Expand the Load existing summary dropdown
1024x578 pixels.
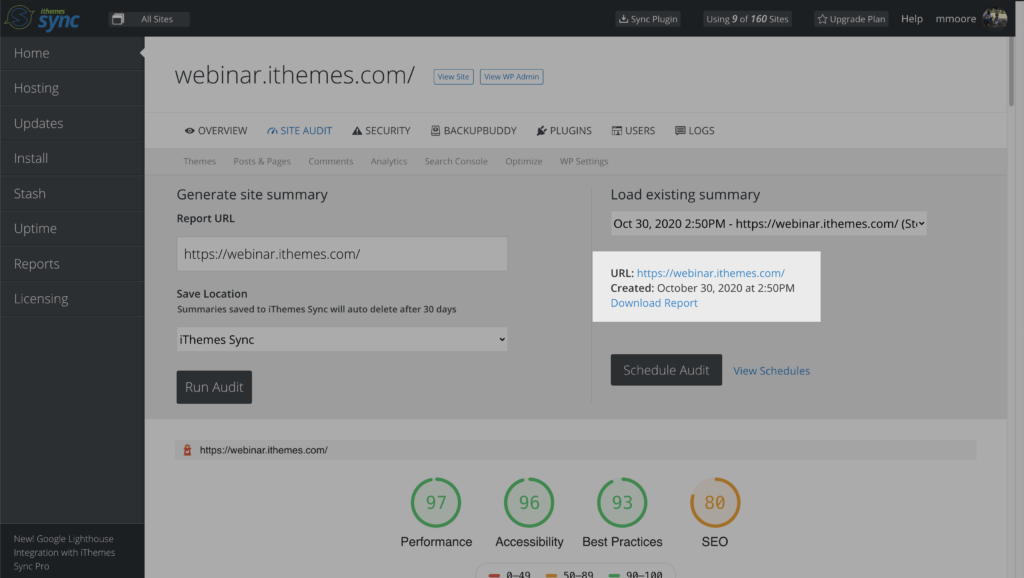point(769,223)
